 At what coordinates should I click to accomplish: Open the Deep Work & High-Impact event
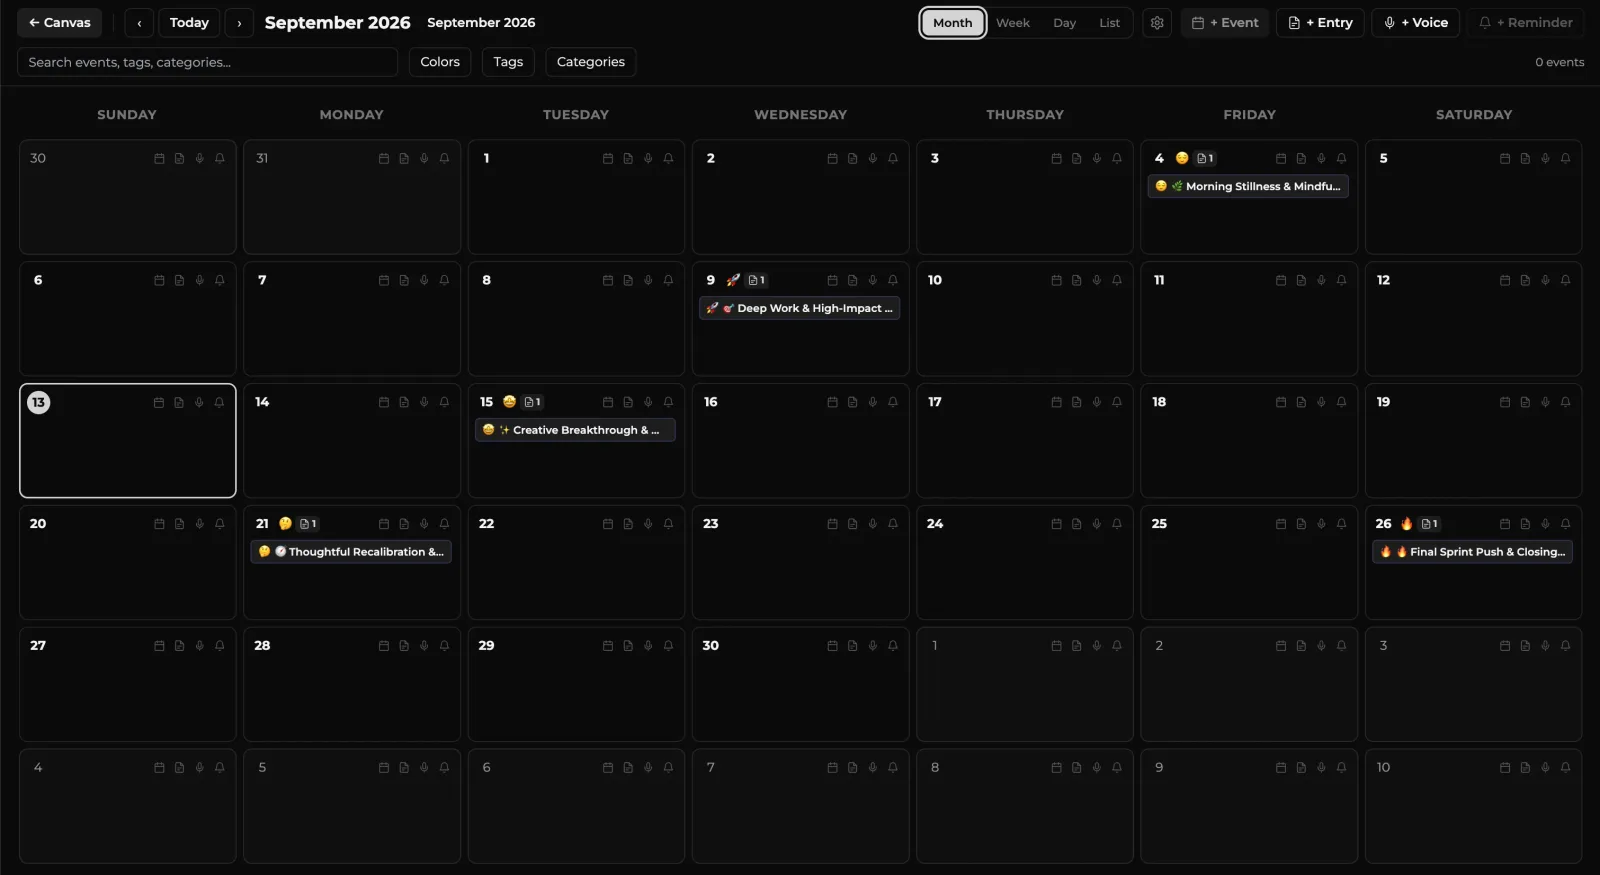(800, 309)
